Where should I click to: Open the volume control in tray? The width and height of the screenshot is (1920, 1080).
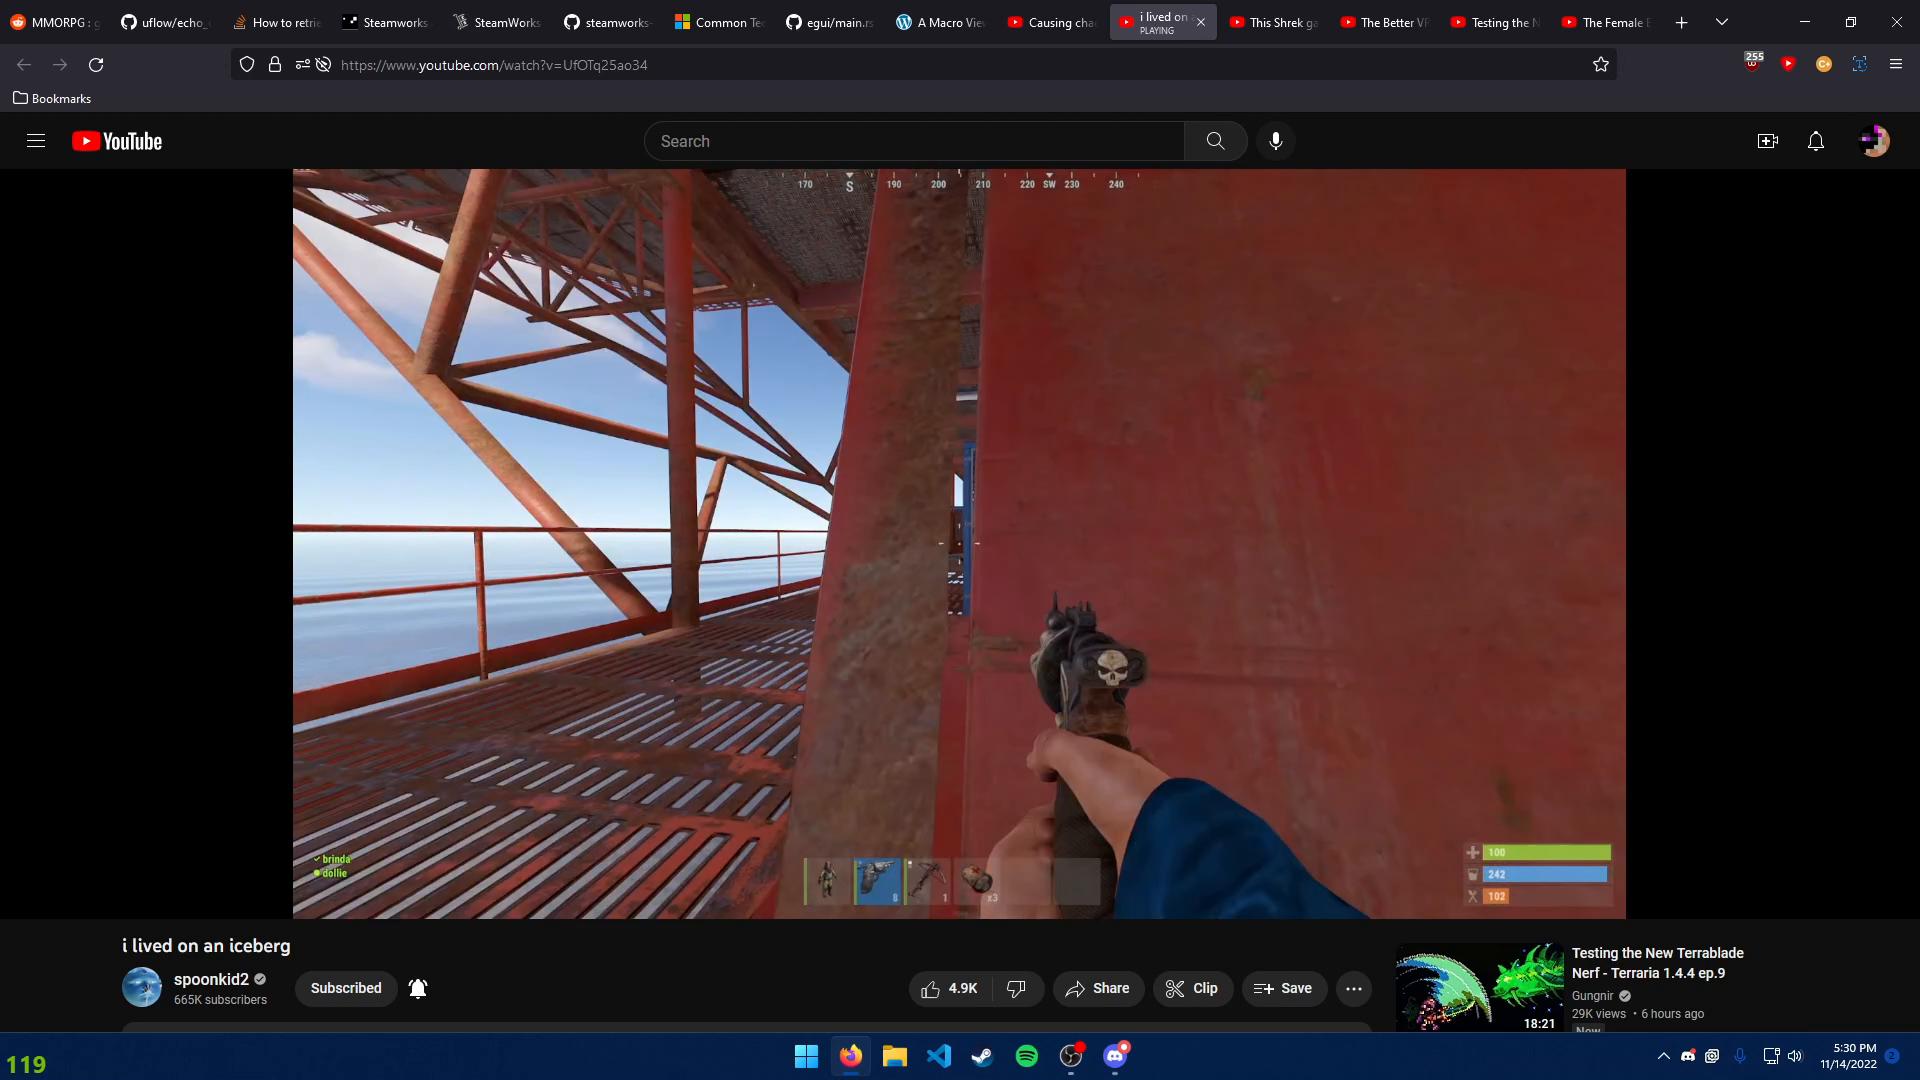coord(1795,1056)
